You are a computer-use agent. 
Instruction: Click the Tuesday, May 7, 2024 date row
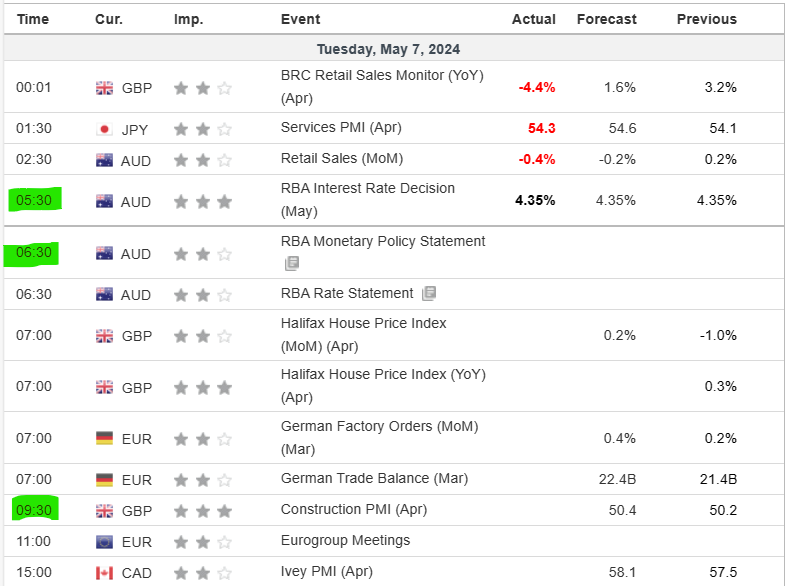point(388,49)
